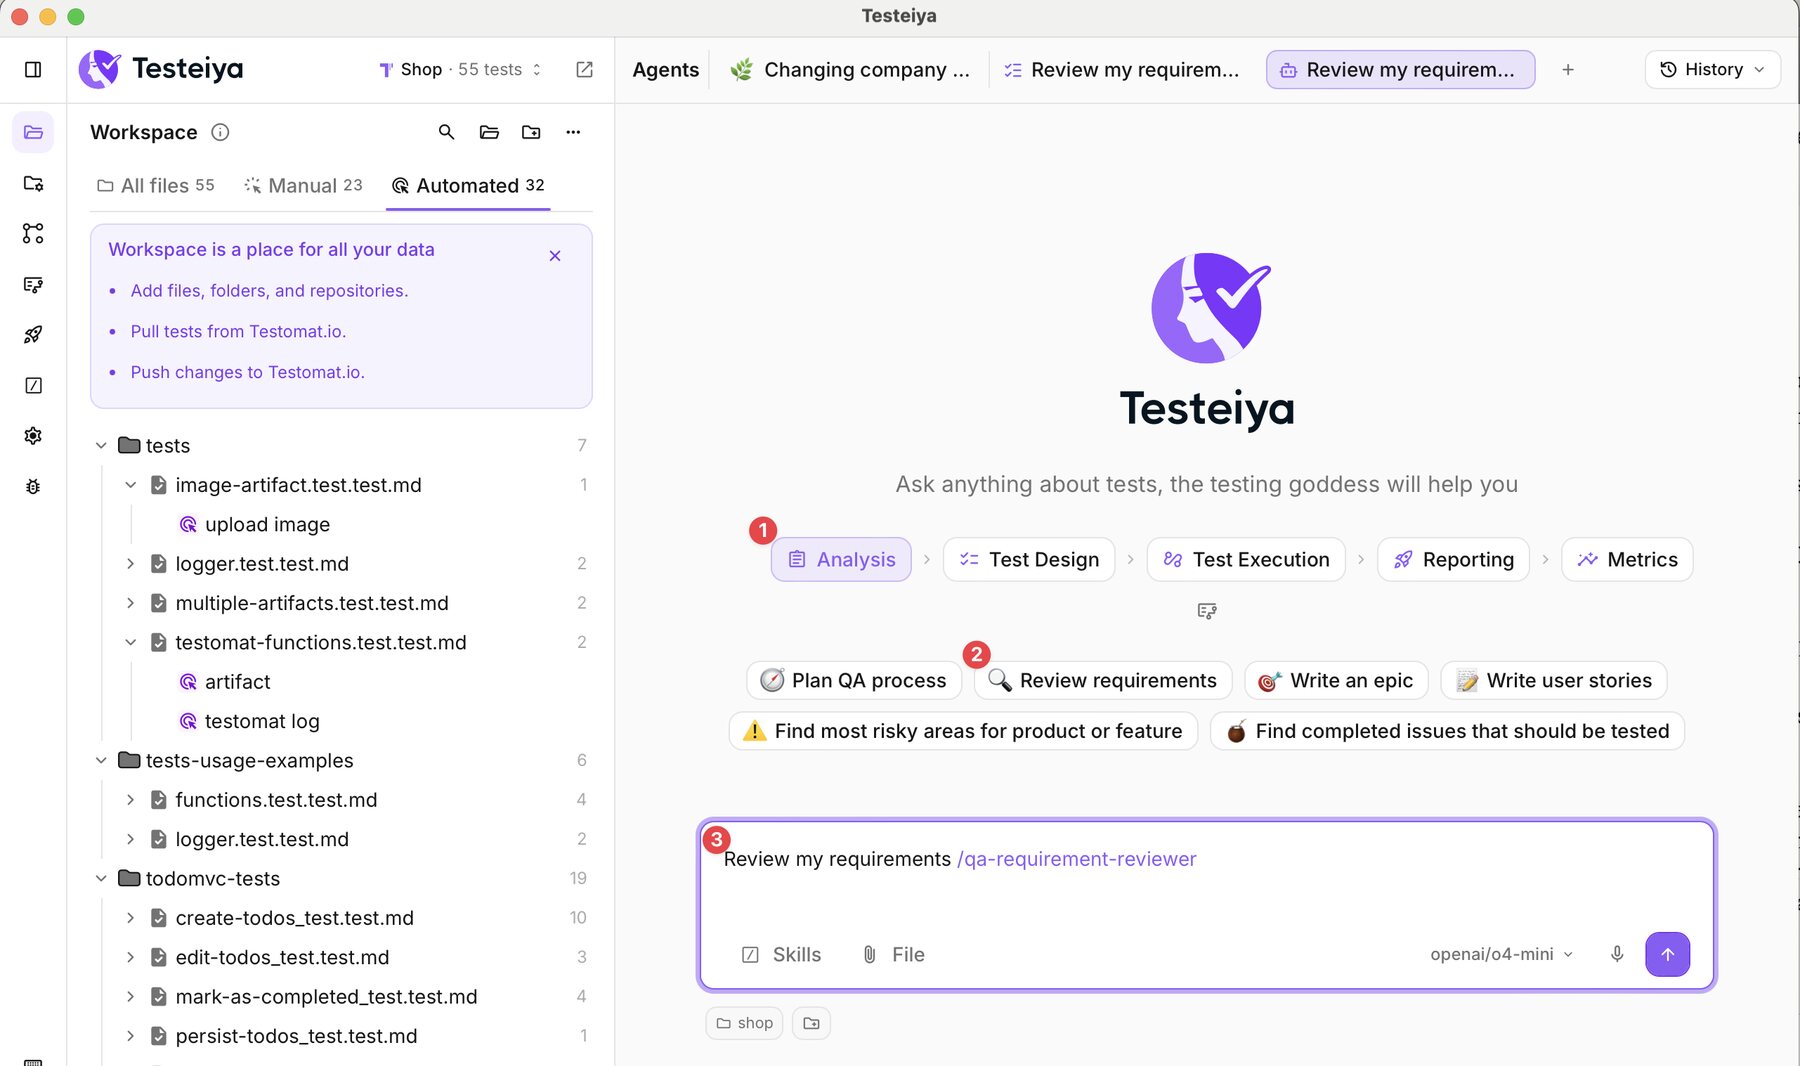Click Find most risky areas suggestion
The width and height of the screenshot is (1800, 1066).
pyautogui.click(x=963, y=731)
